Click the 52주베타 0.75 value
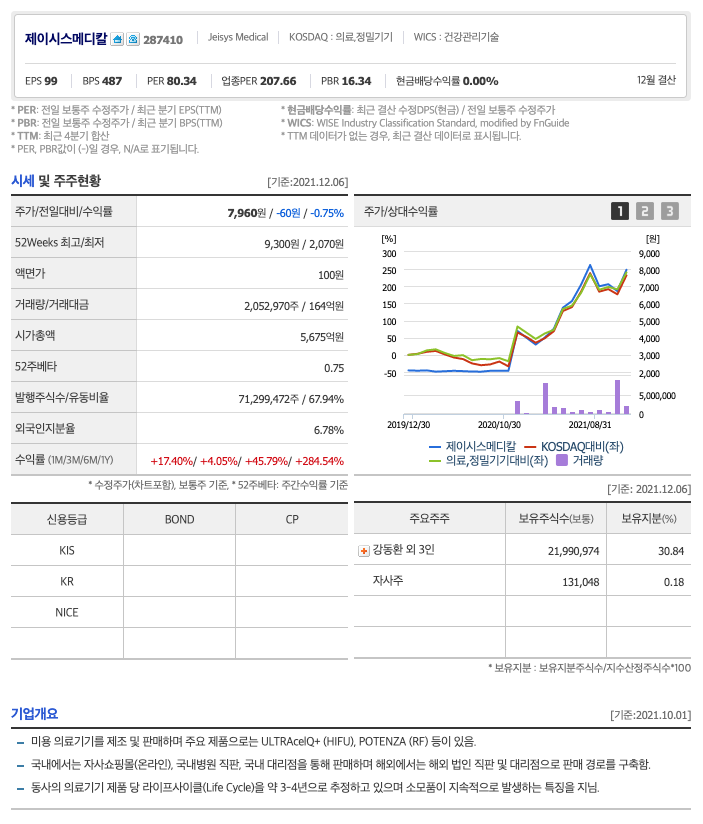 coord(334,368)
